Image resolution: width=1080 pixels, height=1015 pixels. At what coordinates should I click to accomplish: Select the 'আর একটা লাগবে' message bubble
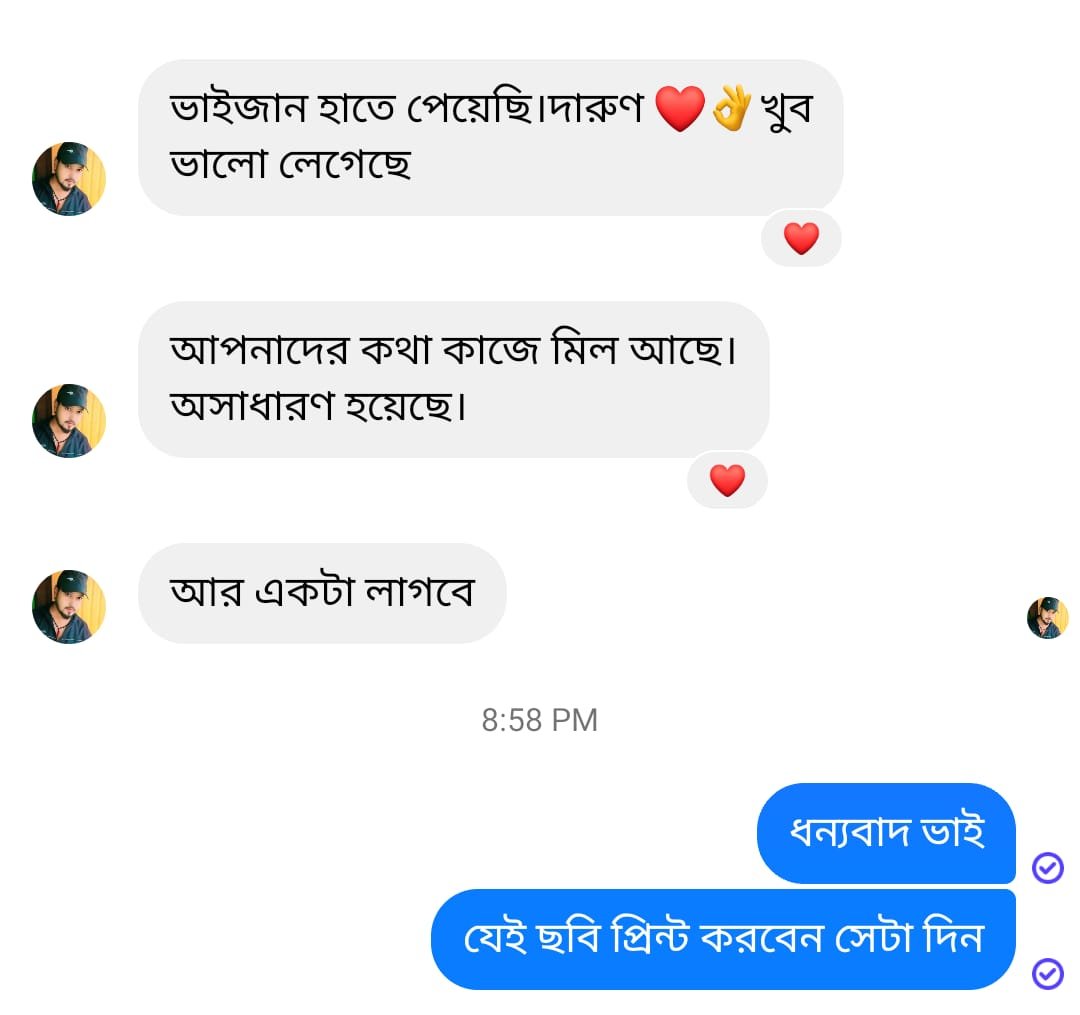322,593
